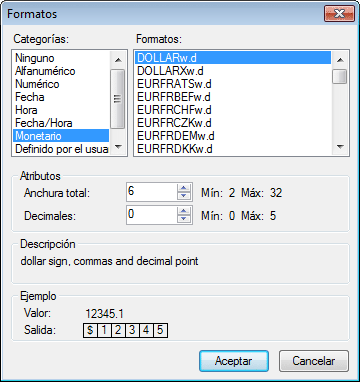Choose the EURFRCZKw.d format
The image size is (360, 382).
pos(233,123)
